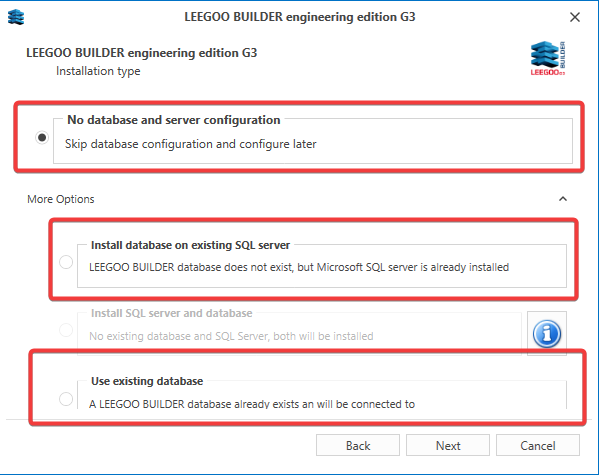Click 'More Options' label text
The width and height of the screenshot is (599, 475).
pyautogui.click(x=61, y=199)
